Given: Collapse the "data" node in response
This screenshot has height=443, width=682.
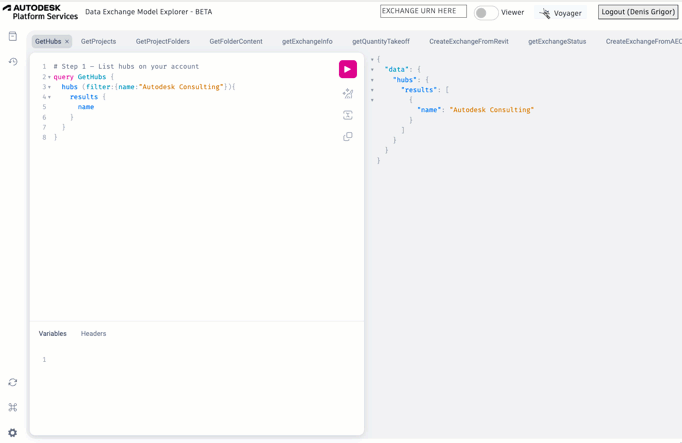Looking at the screenshot, I should pyautogui.click(x=372, y=70).
